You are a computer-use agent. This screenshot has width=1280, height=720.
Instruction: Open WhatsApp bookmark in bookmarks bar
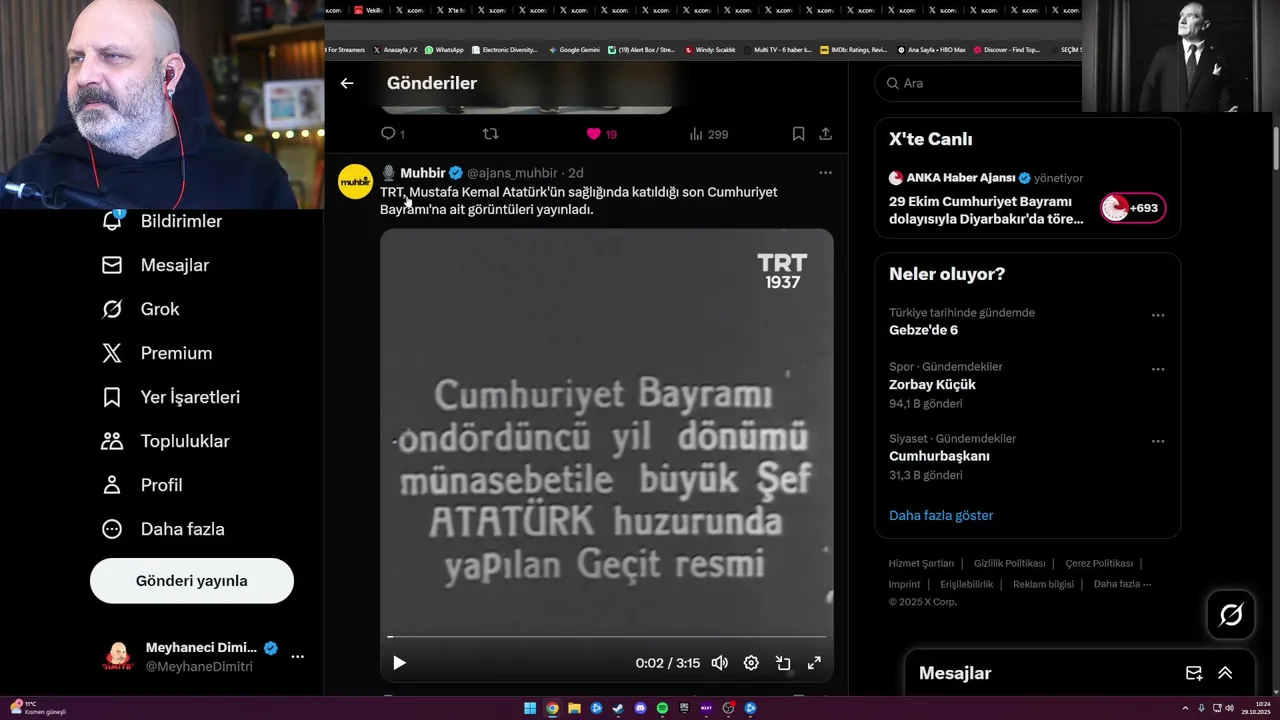444,50
